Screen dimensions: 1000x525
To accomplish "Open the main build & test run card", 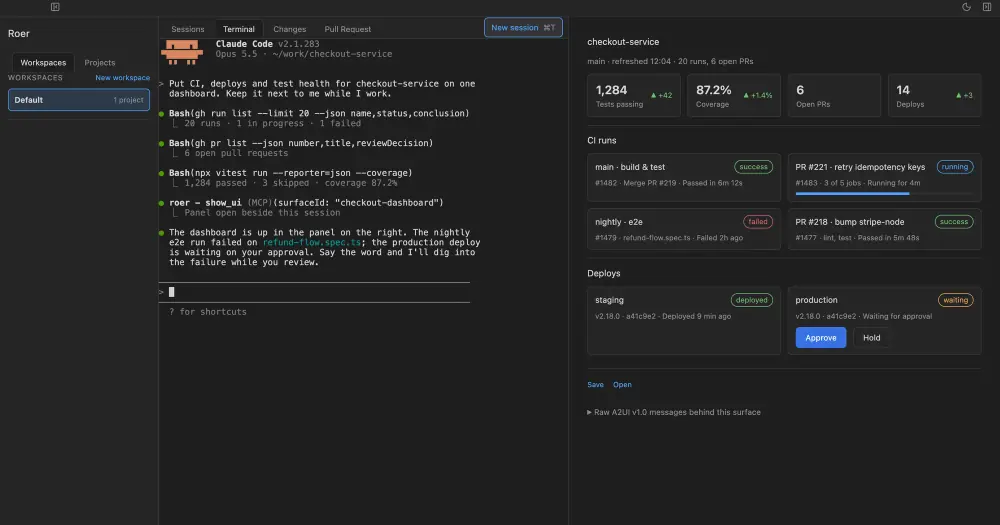I will [x=684, y=177].
